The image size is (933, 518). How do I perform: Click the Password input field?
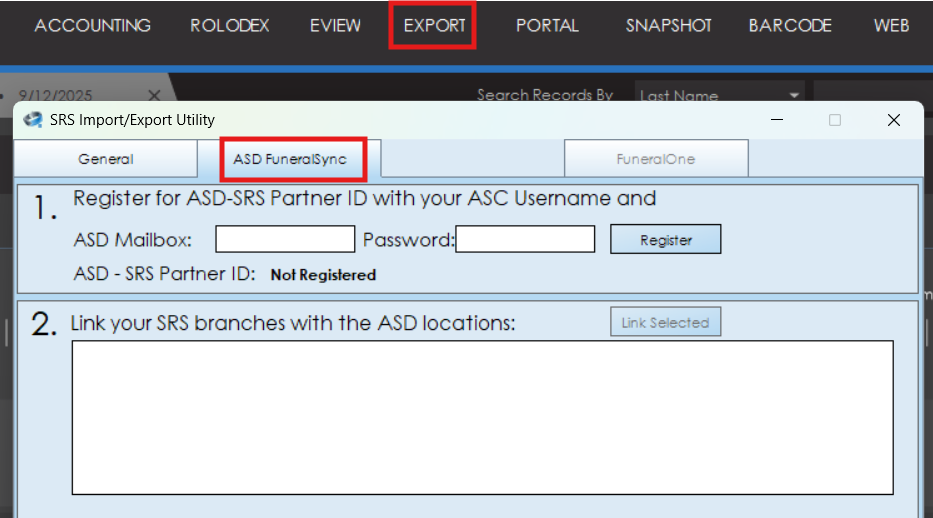(x=525, y=239)
